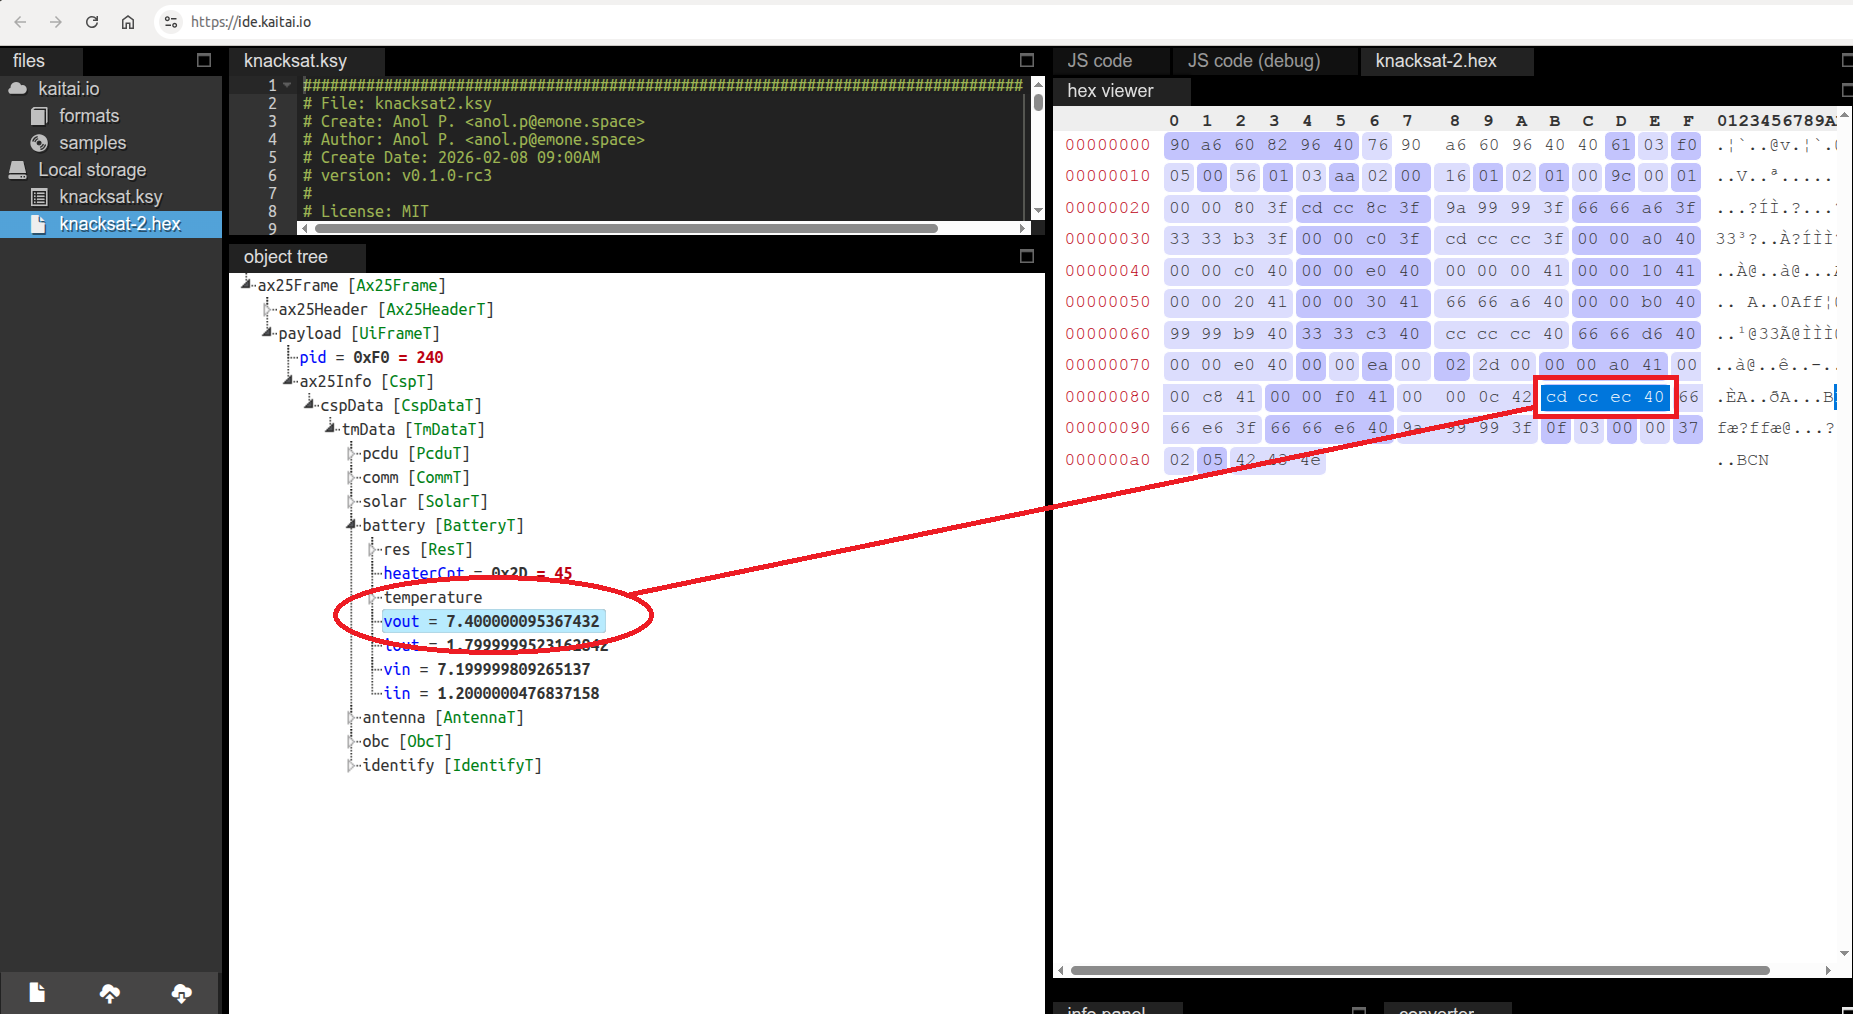Open knacksat.ksy in file tree
The height and width of the screenshot is (1014, 1853).
110,197
